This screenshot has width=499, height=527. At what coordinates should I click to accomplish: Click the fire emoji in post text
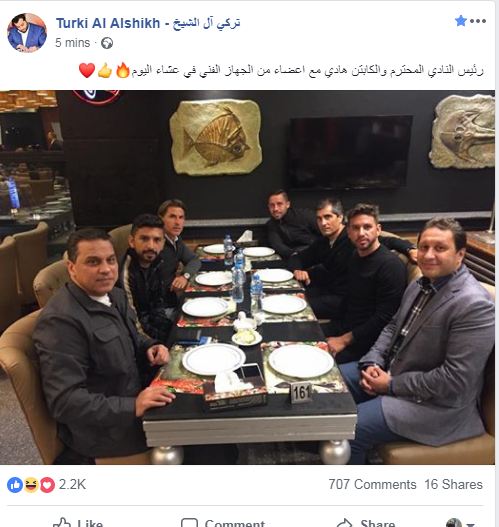point(122,70)
